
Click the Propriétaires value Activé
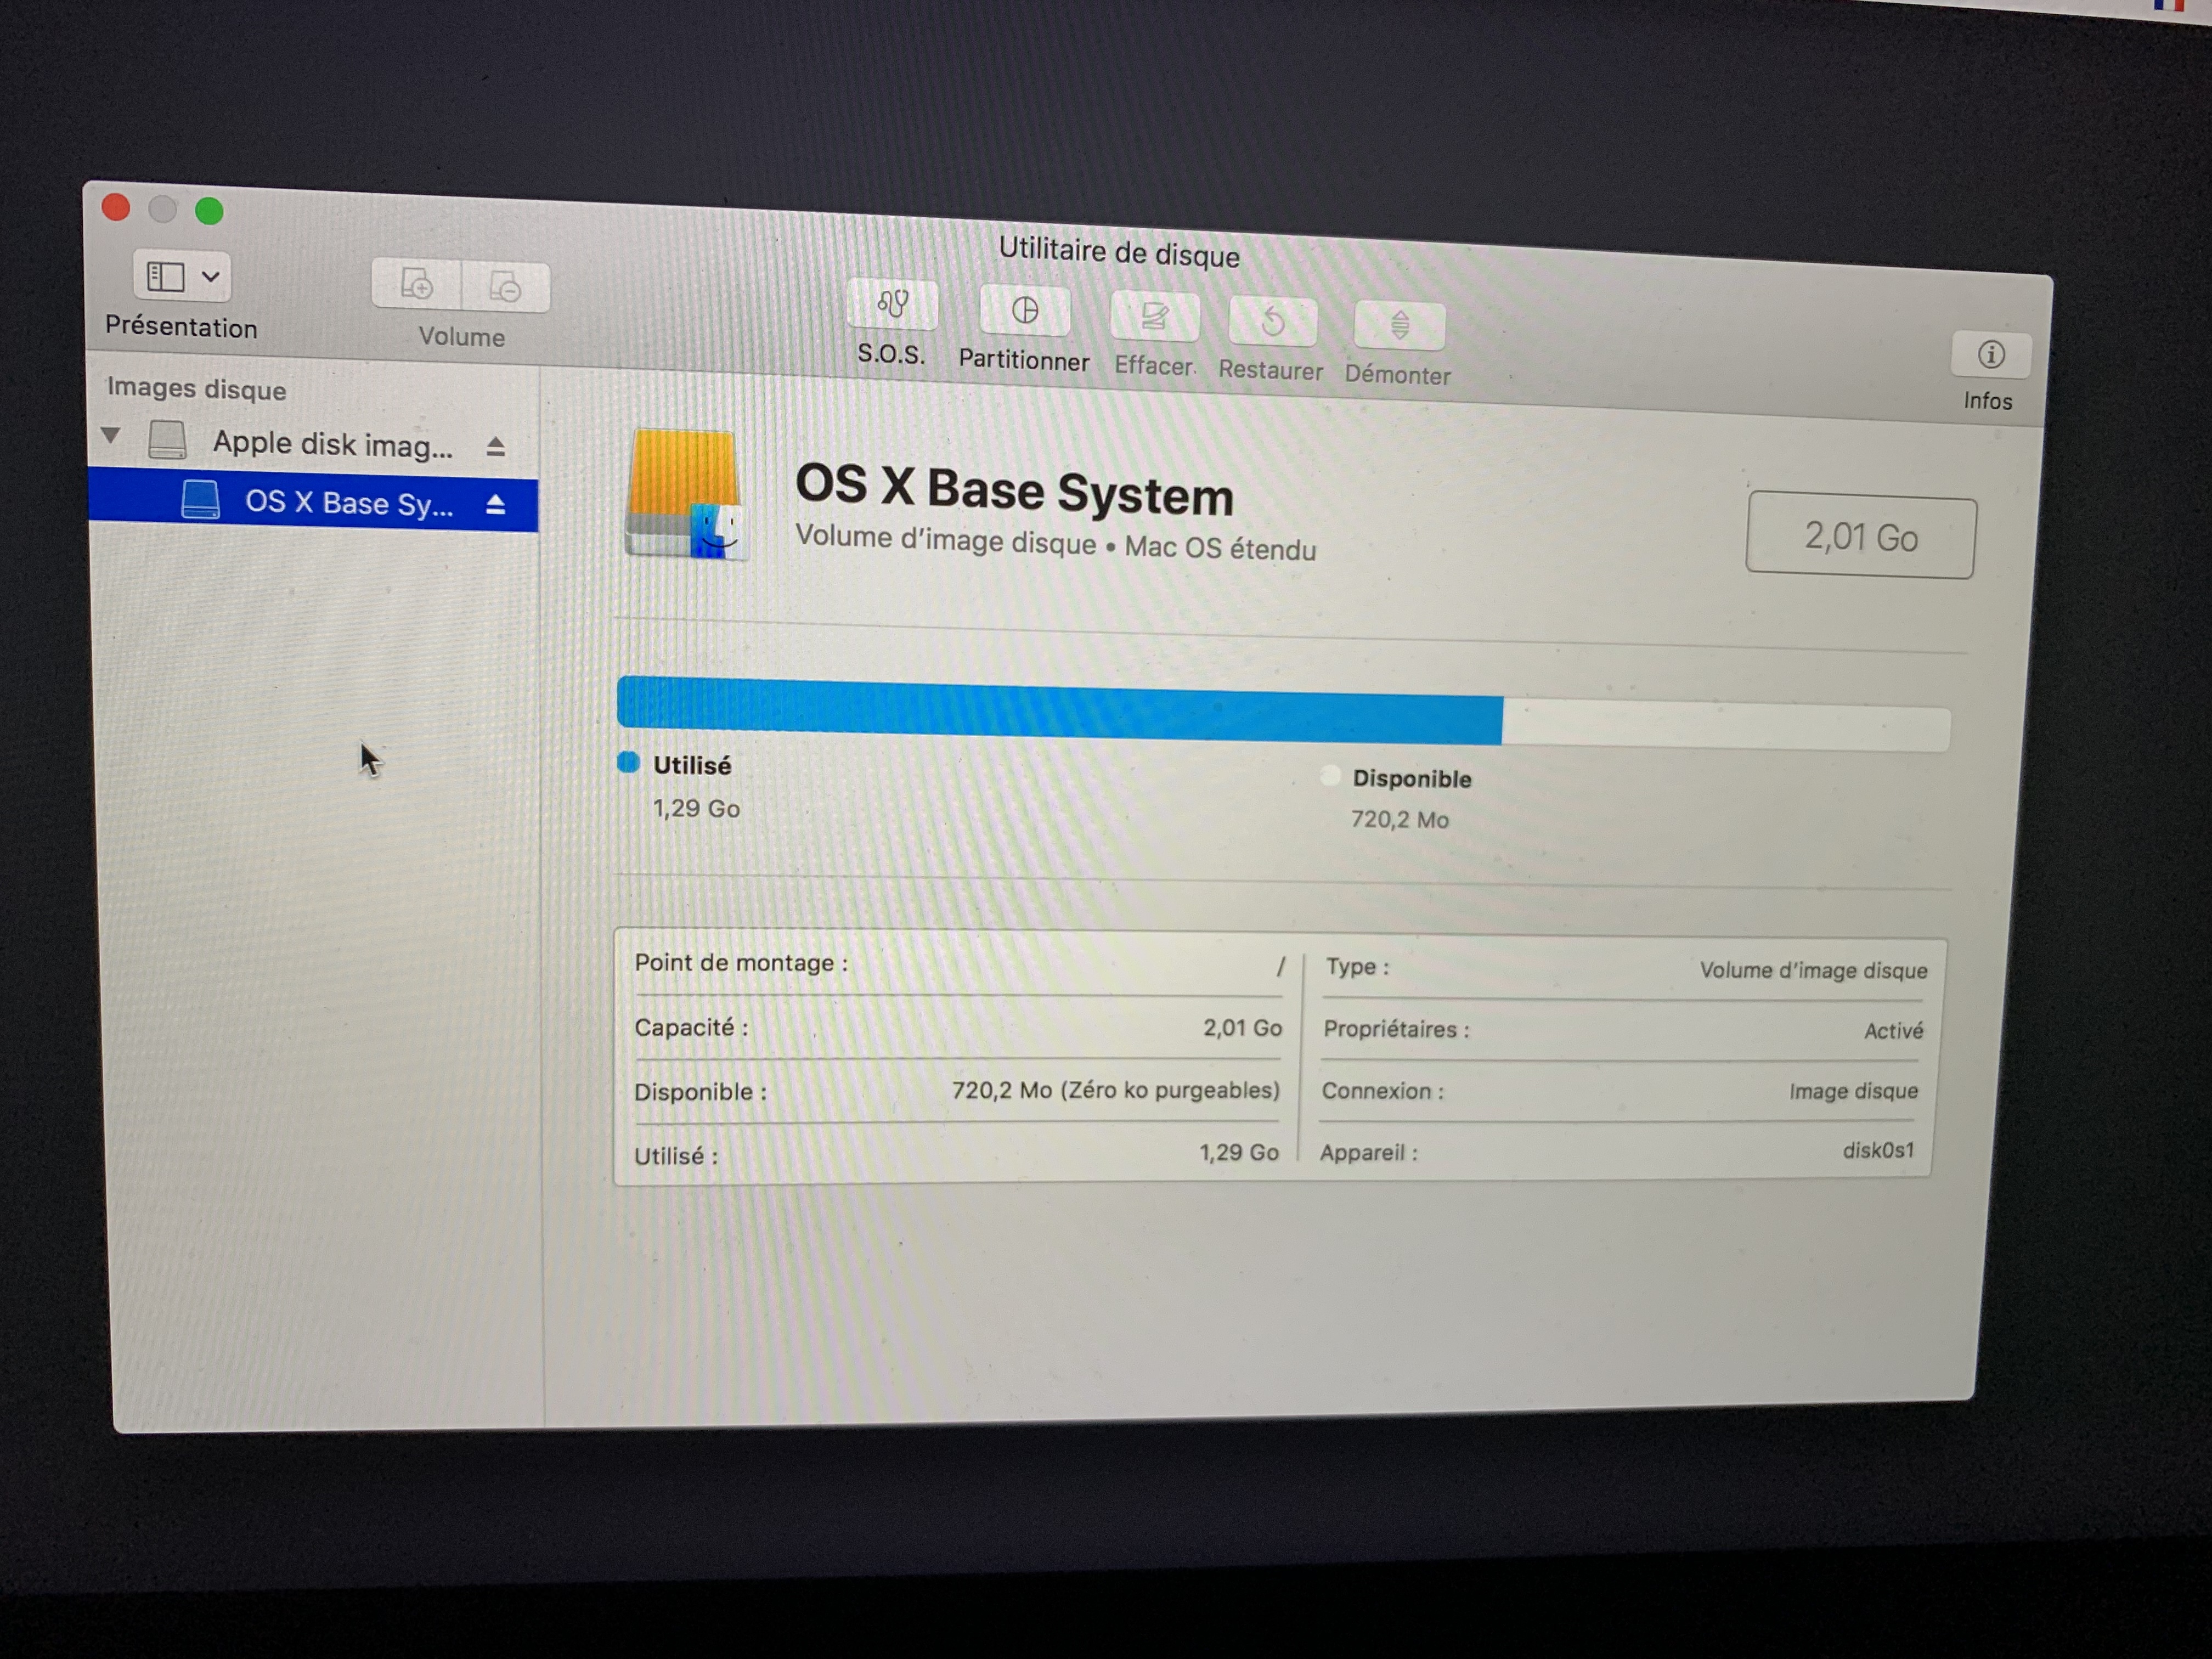pos(1893,1031)
